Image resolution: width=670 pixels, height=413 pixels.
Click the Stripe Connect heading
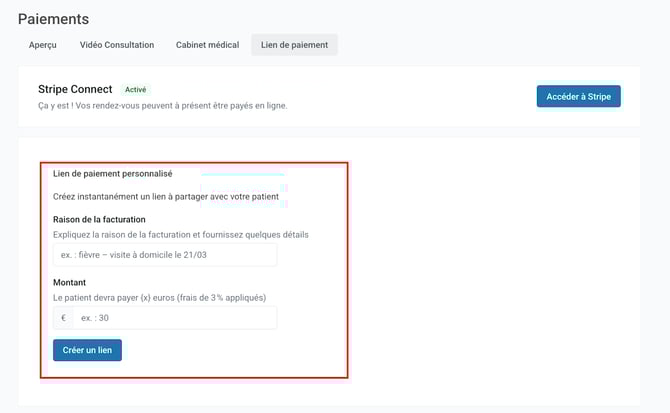pyautogui.click(x=74, y=89)
